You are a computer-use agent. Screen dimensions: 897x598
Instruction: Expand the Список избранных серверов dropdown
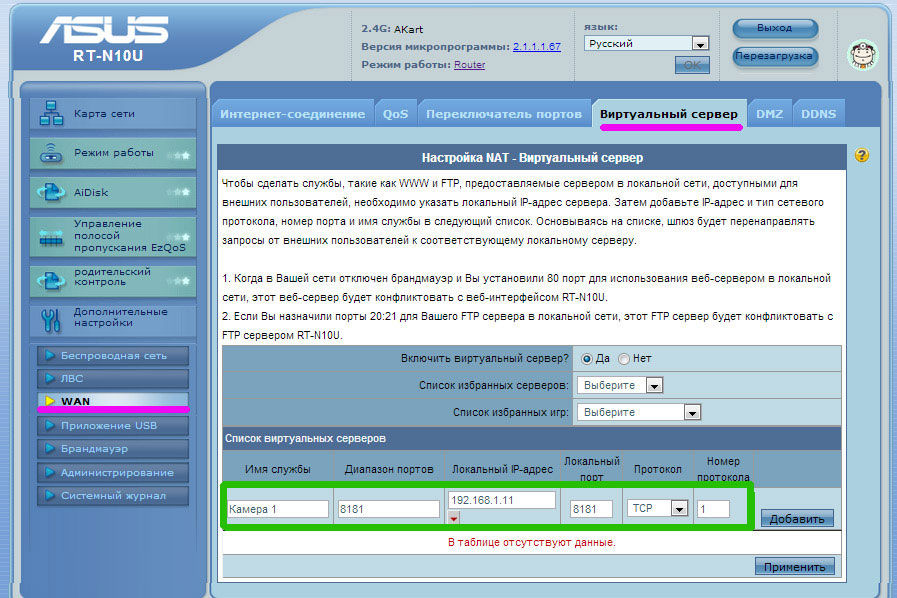[620, 385]
